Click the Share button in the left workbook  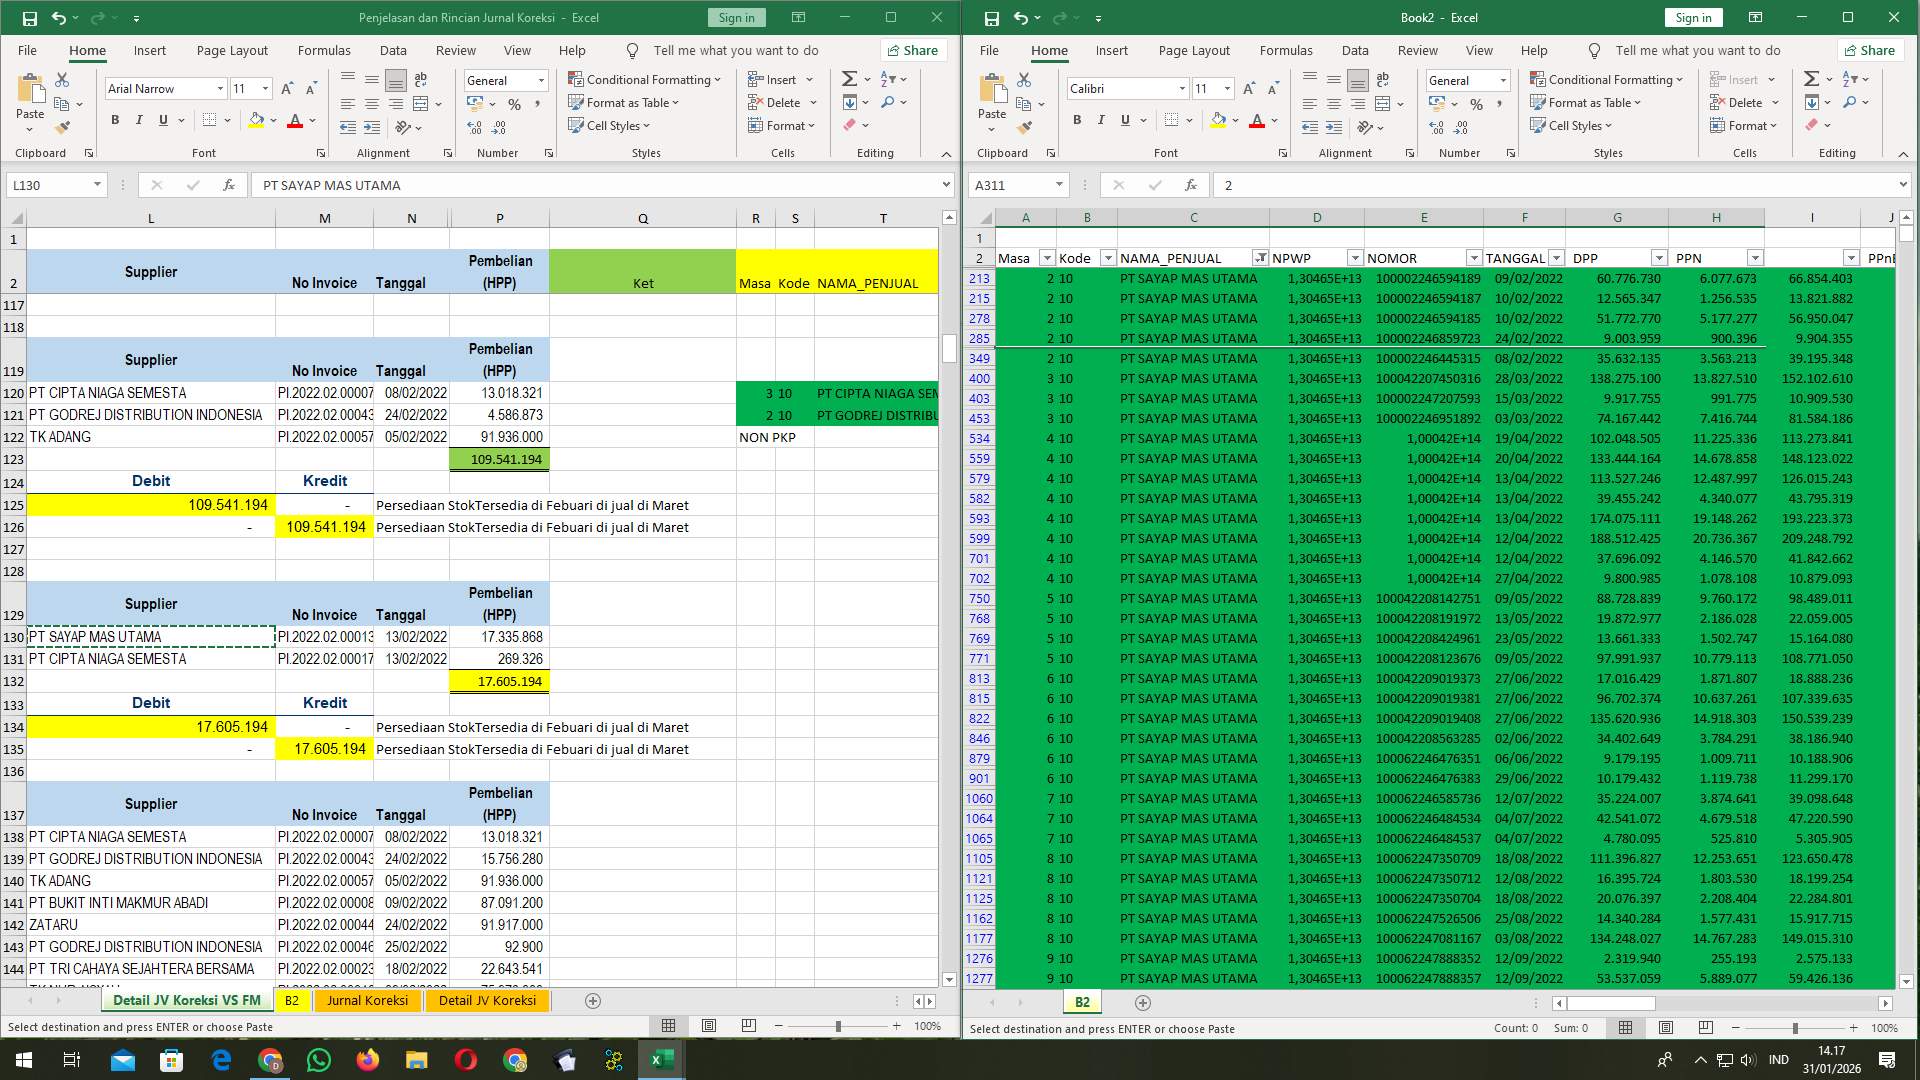click(x=911, y=50)
